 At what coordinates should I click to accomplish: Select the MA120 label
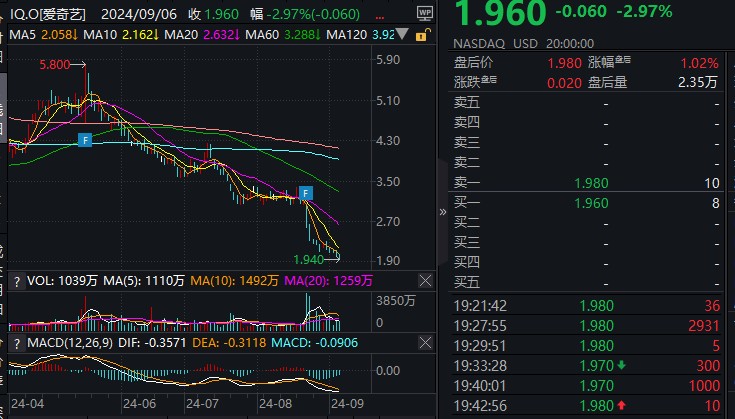pos(346,35)
